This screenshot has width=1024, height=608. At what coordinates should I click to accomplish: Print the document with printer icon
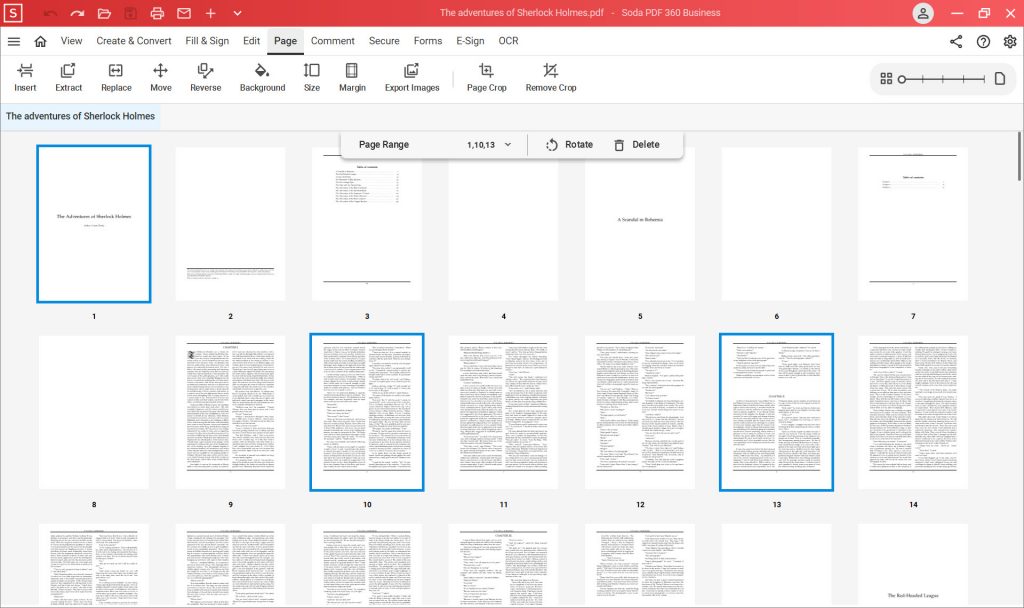click(x=157, y=13)
